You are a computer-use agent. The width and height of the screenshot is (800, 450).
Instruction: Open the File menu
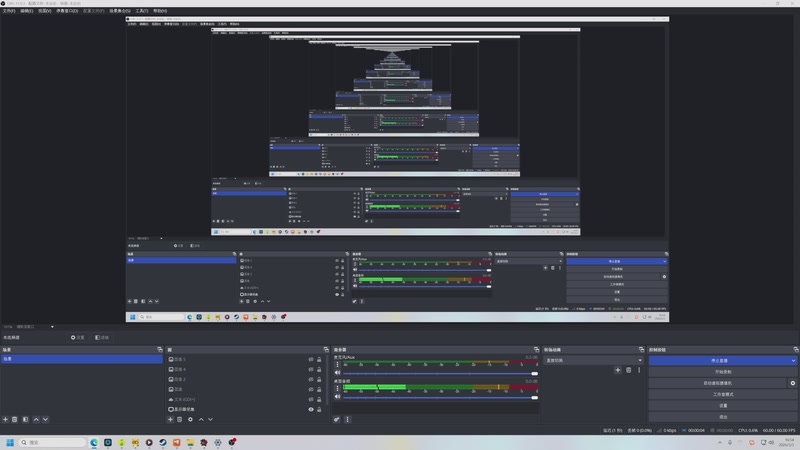9,11
